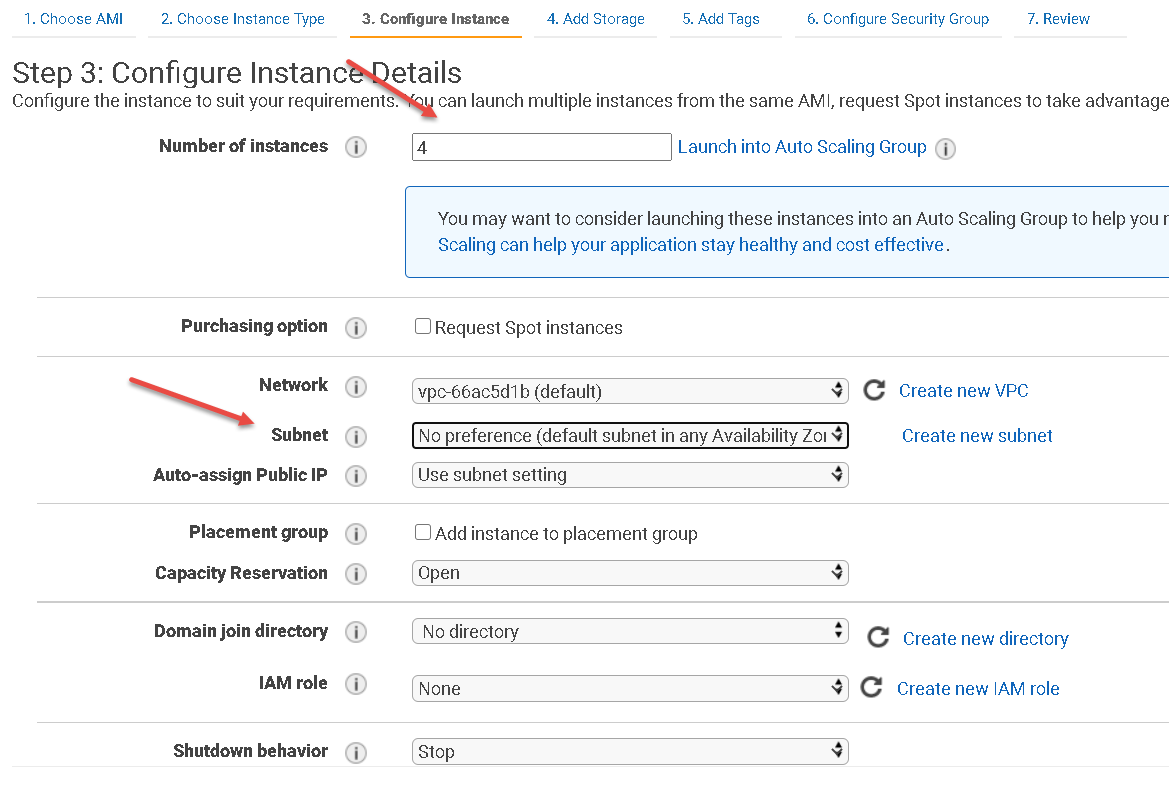Click the Capacity Reservation info icon
This screenshot has height=787, width=1169.
355,574
